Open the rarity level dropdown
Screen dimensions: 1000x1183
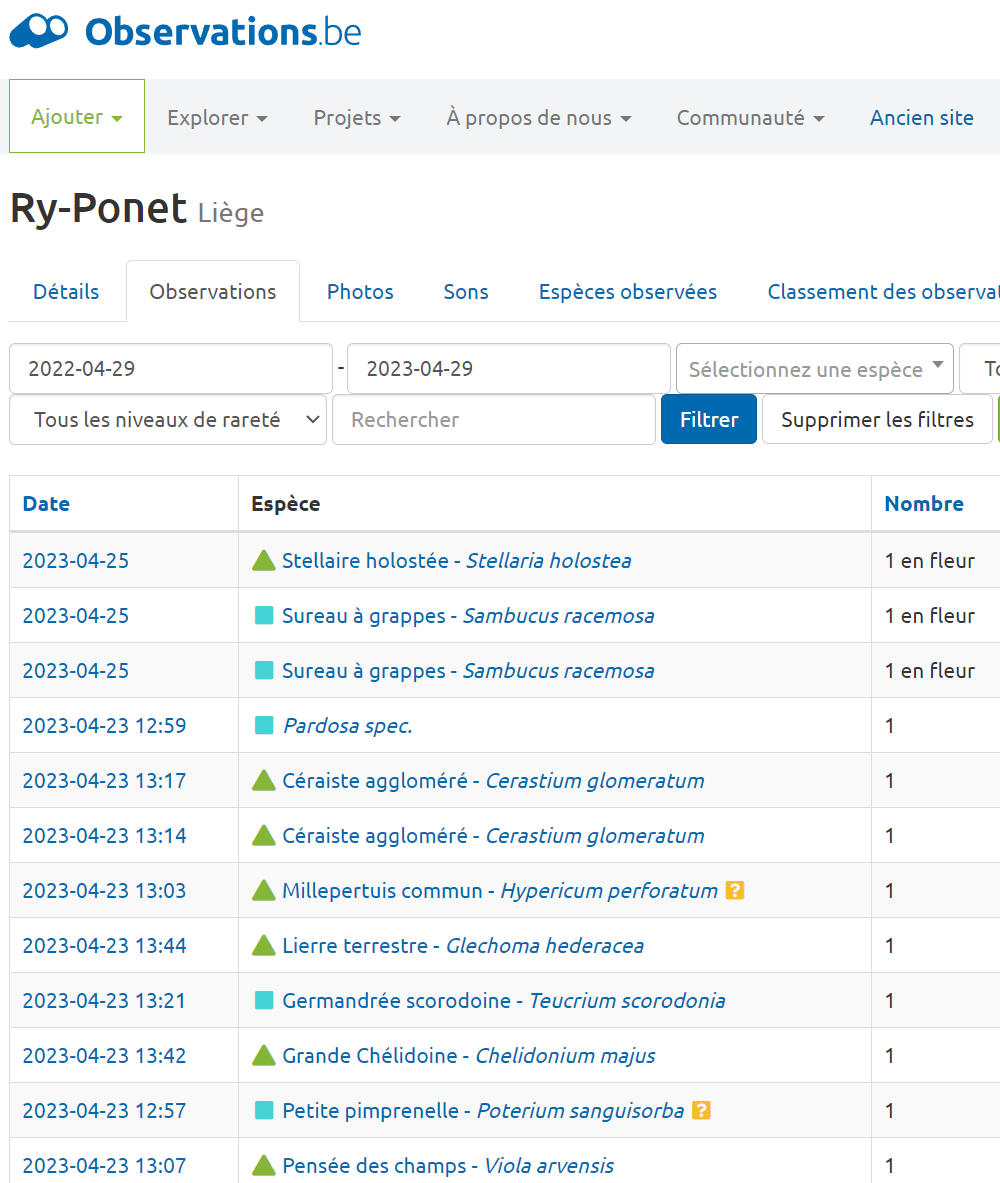pos(168,420)
